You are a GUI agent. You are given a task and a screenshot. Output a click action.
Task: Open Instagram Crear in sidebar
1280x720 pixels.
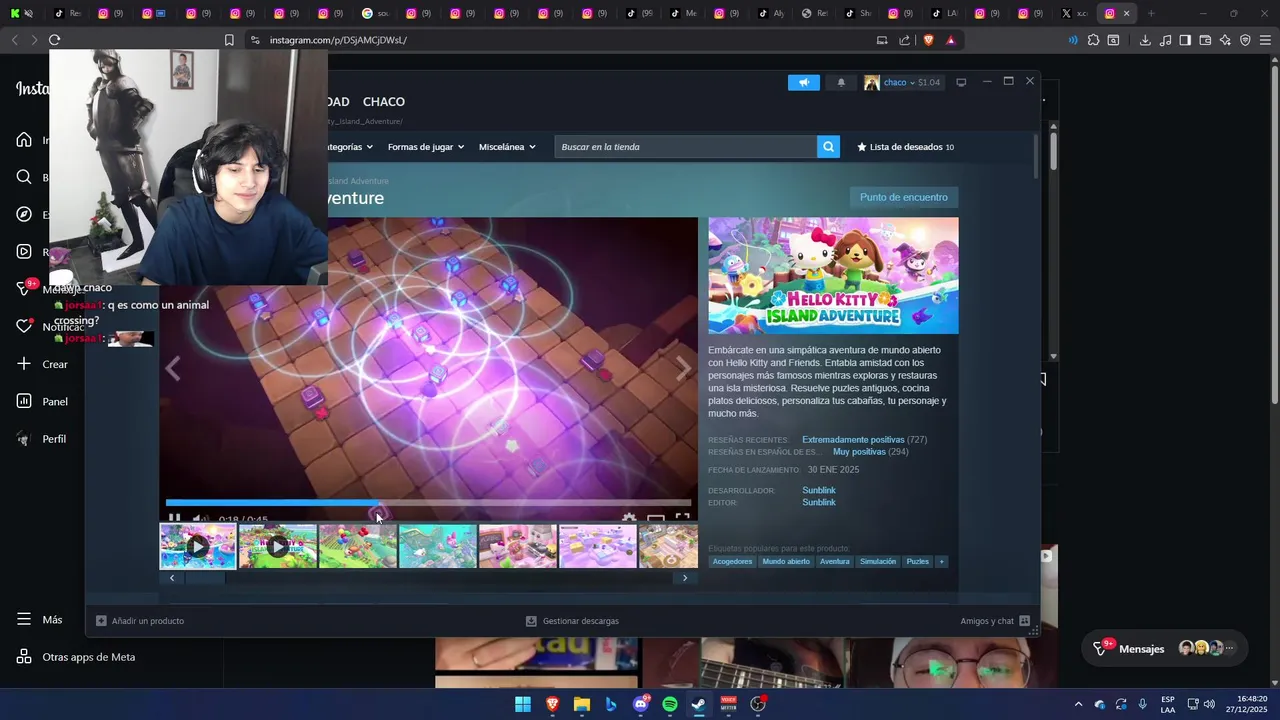42,364
